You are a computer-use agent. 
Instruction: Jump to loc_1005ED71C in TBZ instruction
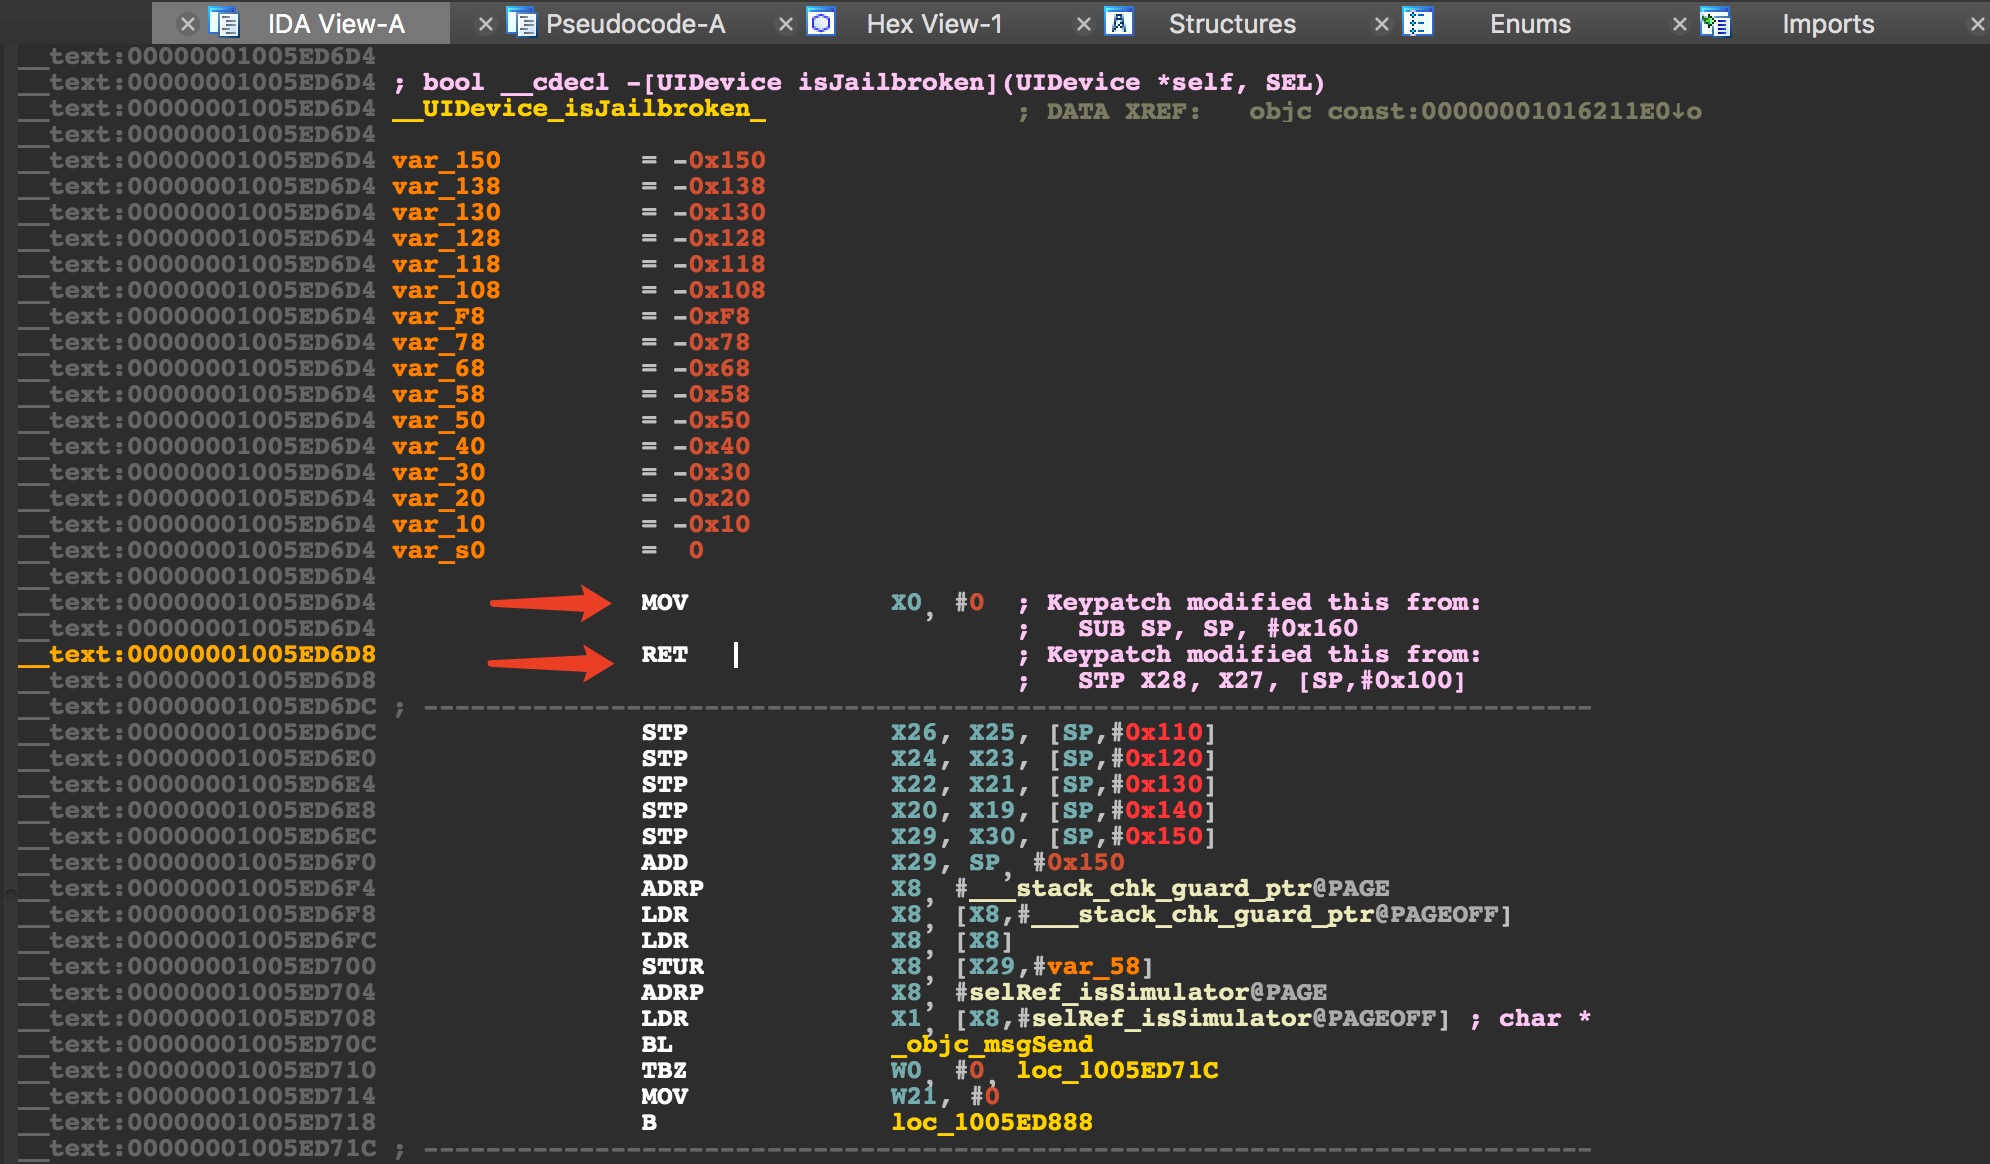click(x=1117, y=1070)
